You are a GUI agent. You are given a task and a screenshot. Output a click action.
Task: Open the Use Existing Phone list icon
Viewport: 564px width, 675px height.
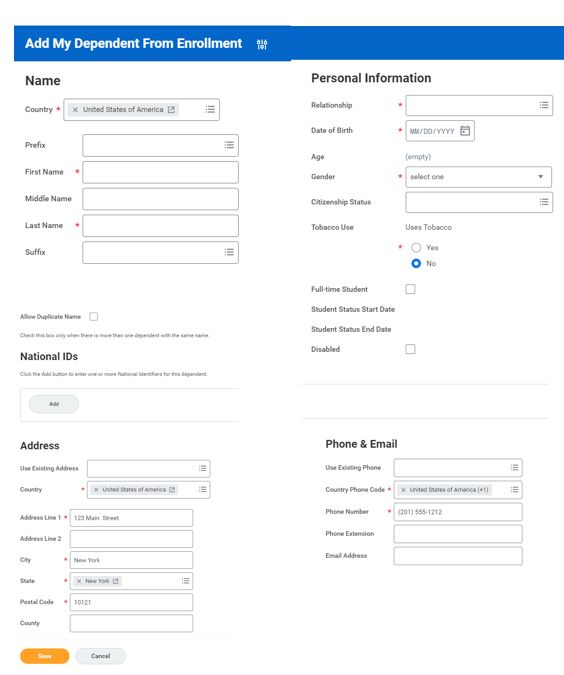tap(514, 468)
